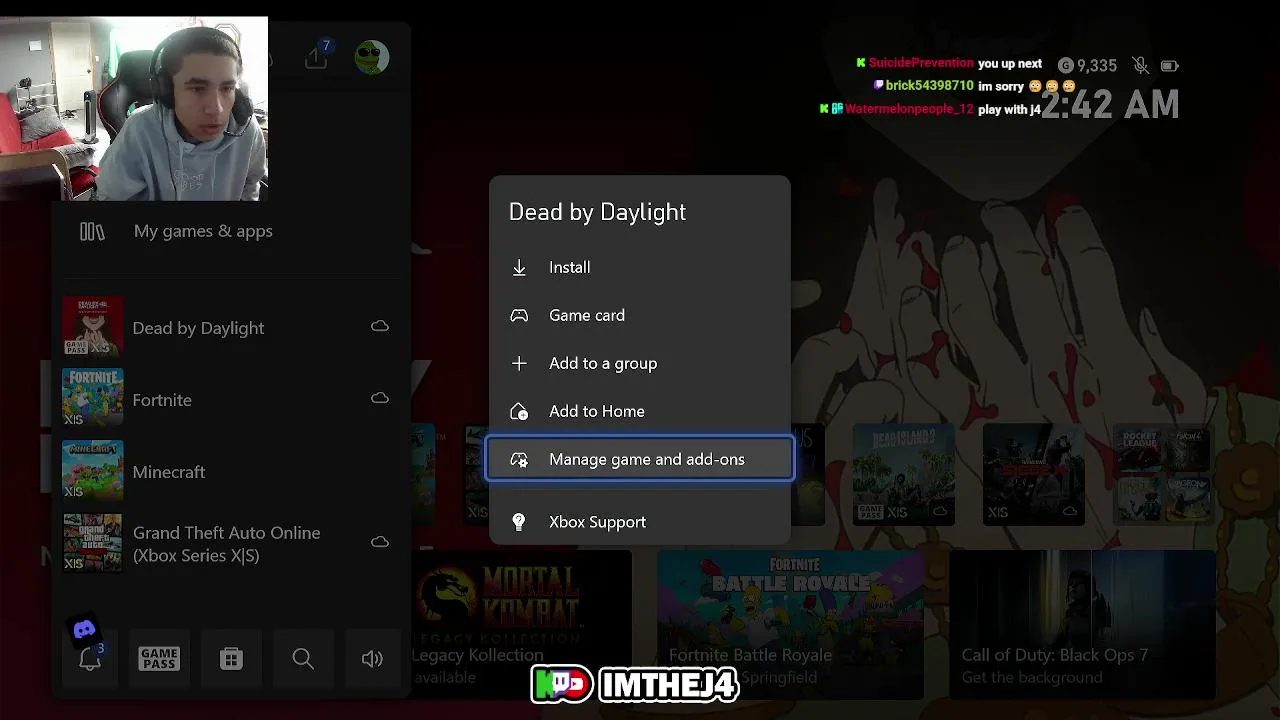Select Minecraft in guide list

(x=231, y=471)
